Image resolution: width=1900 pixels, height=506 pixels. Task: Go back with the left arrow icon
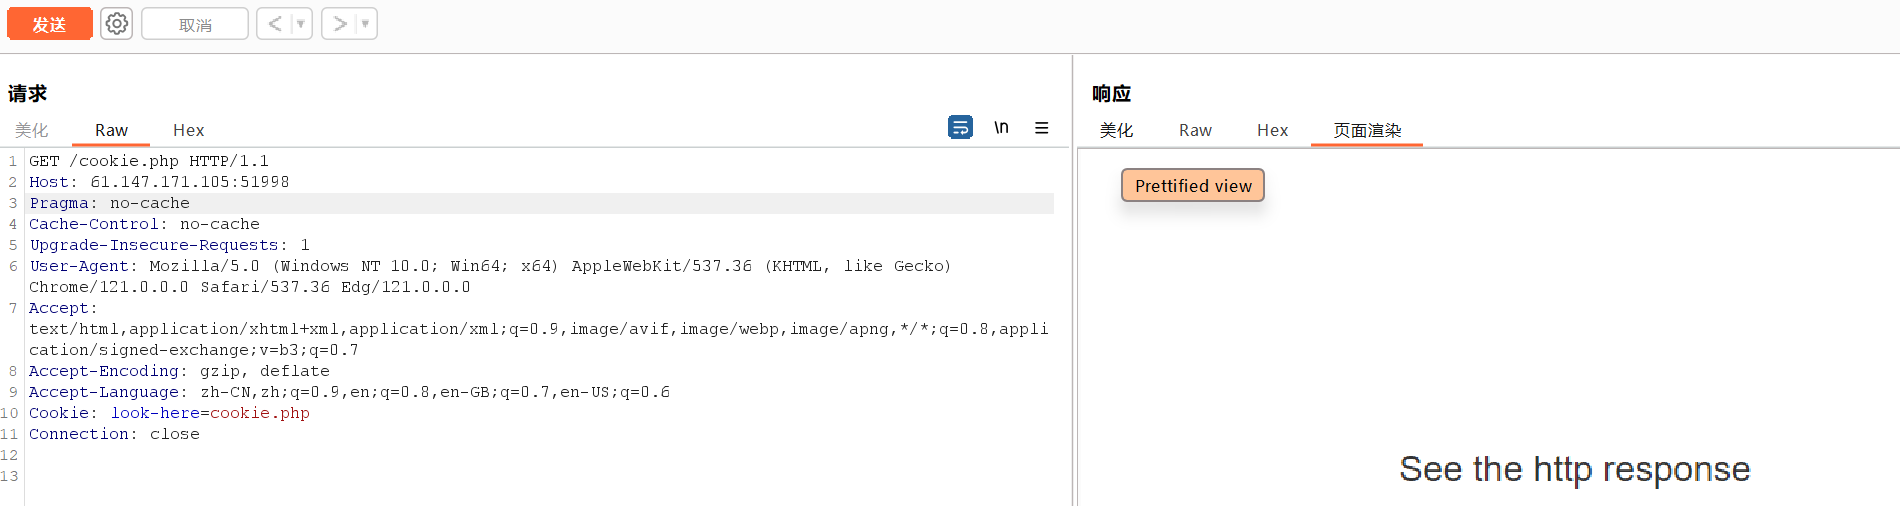pyautogui.click(x=274, y=24)
